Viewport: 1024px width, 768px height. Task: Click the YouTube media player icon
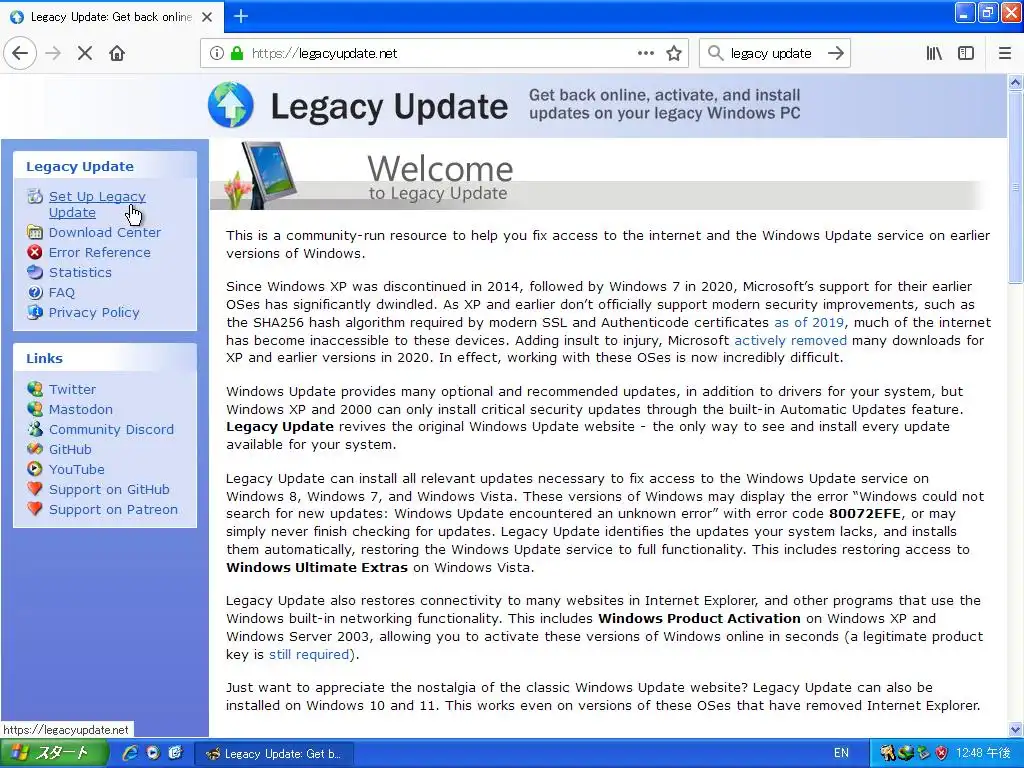coord(35,470)
